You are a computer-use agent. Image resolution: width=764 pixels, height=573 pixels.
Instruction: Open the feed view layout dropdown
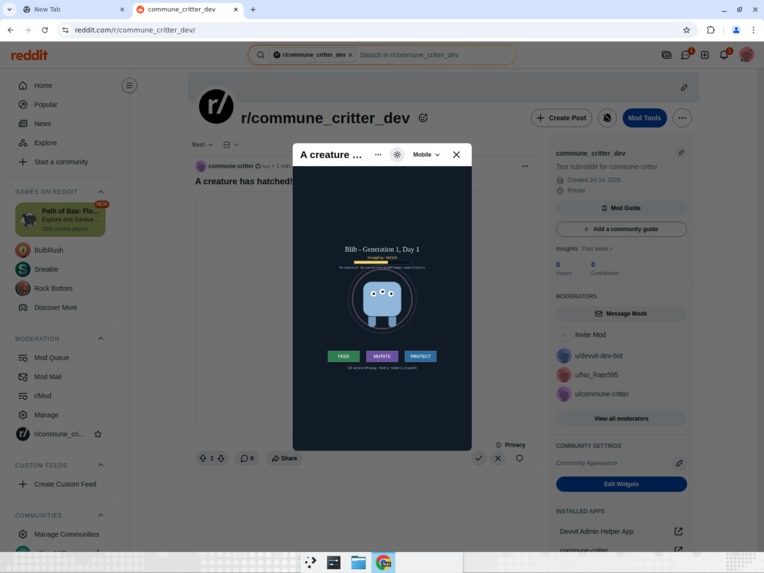tap(230, 145)
